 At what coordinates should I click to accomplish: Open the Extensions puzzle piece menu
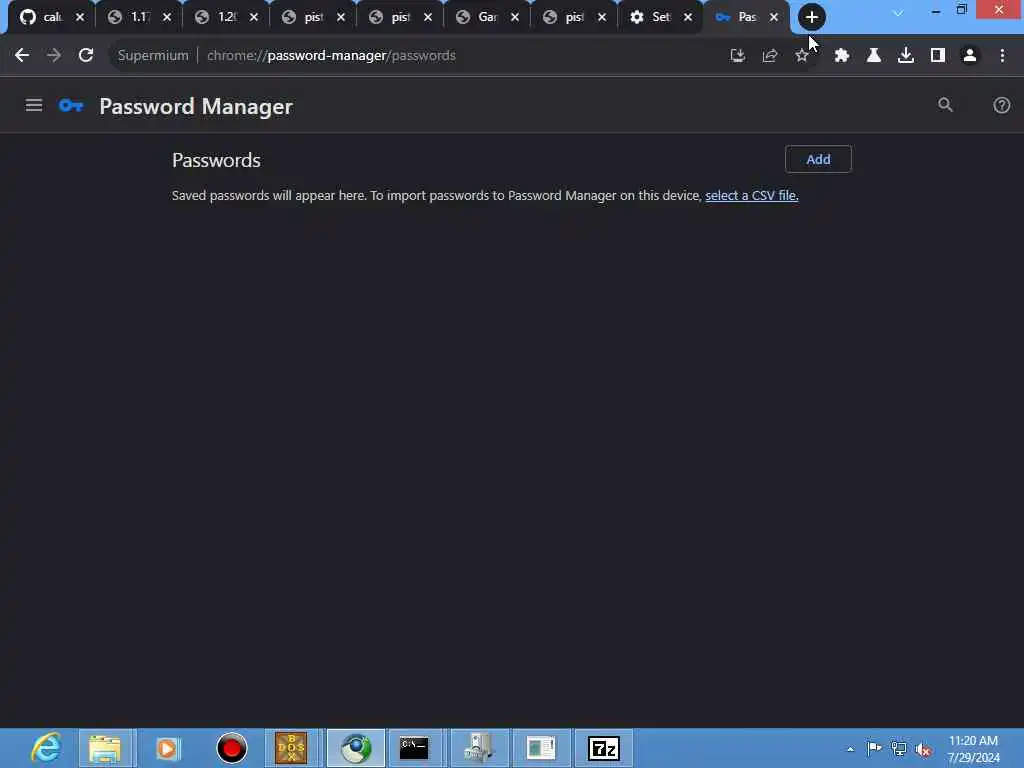pos(842,56)
